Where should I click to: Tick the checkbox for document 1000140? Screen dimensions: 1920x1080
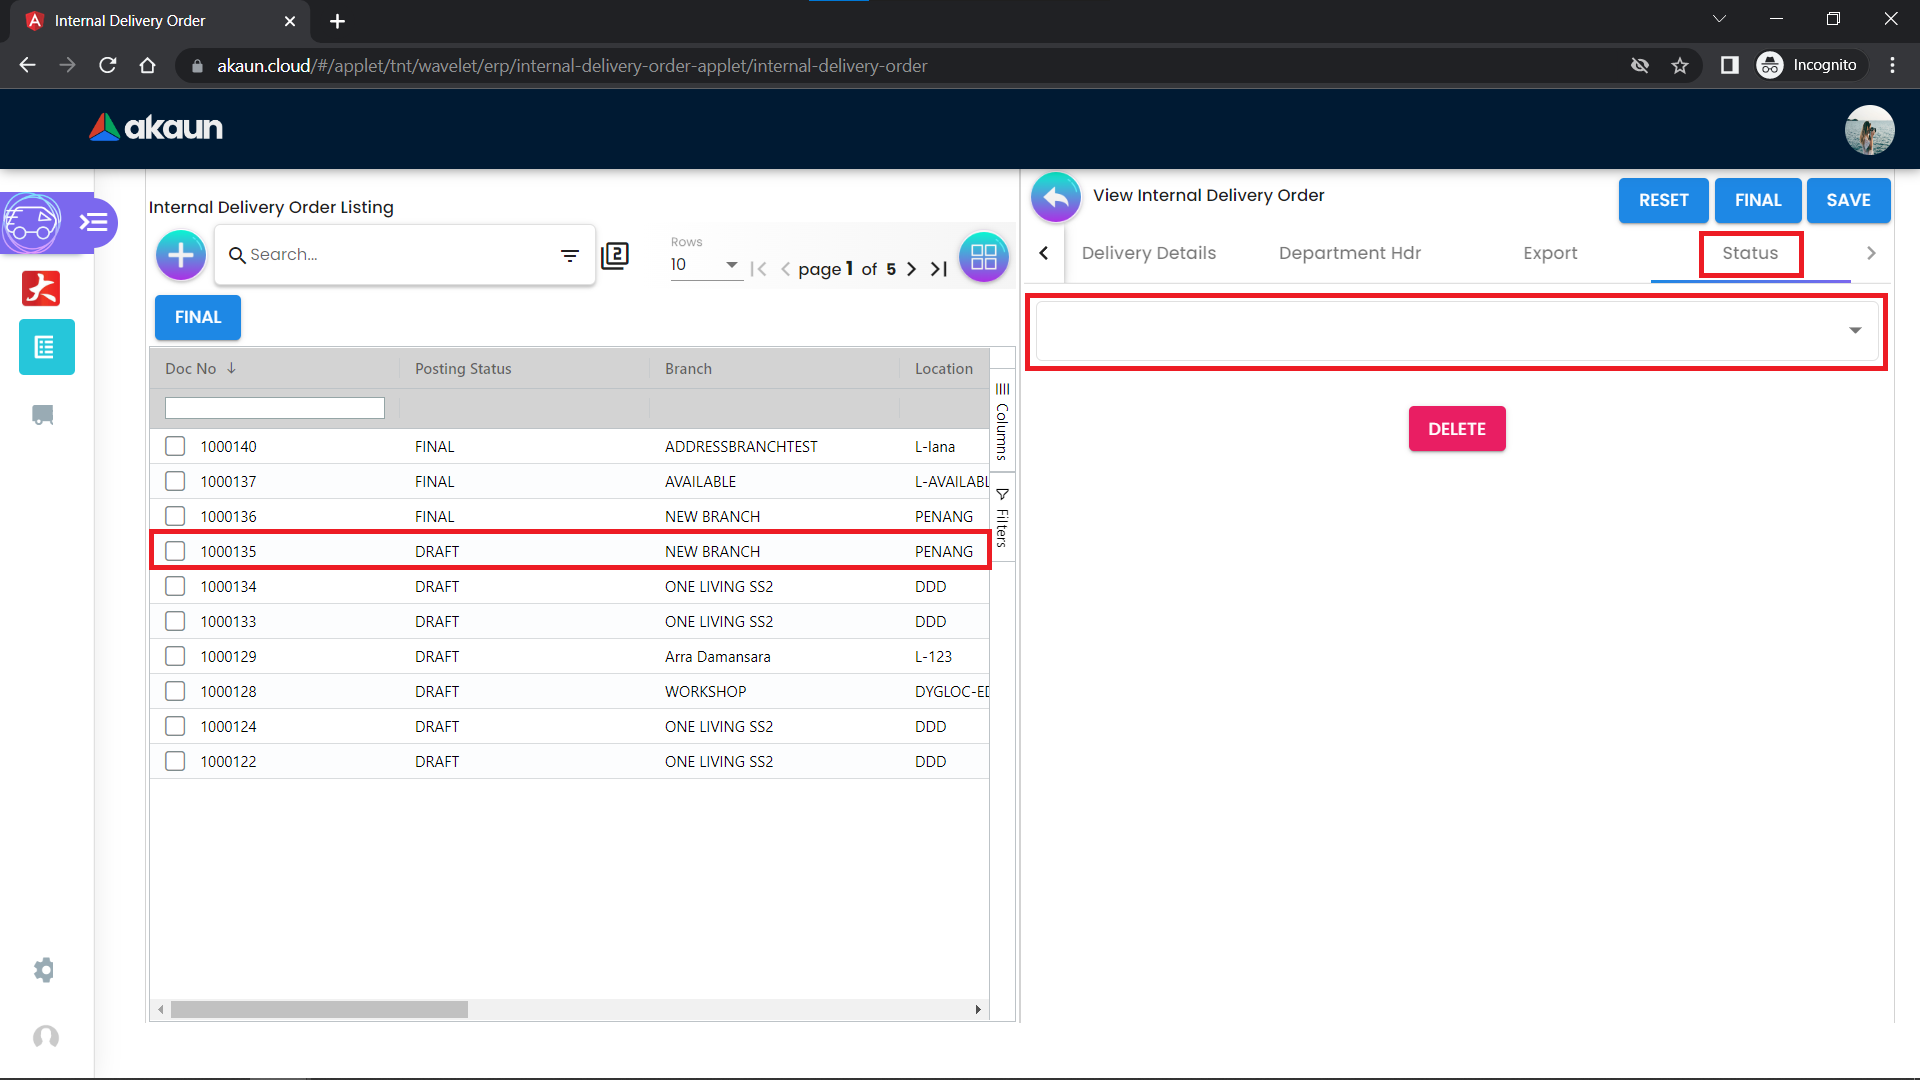pos(175,446)
